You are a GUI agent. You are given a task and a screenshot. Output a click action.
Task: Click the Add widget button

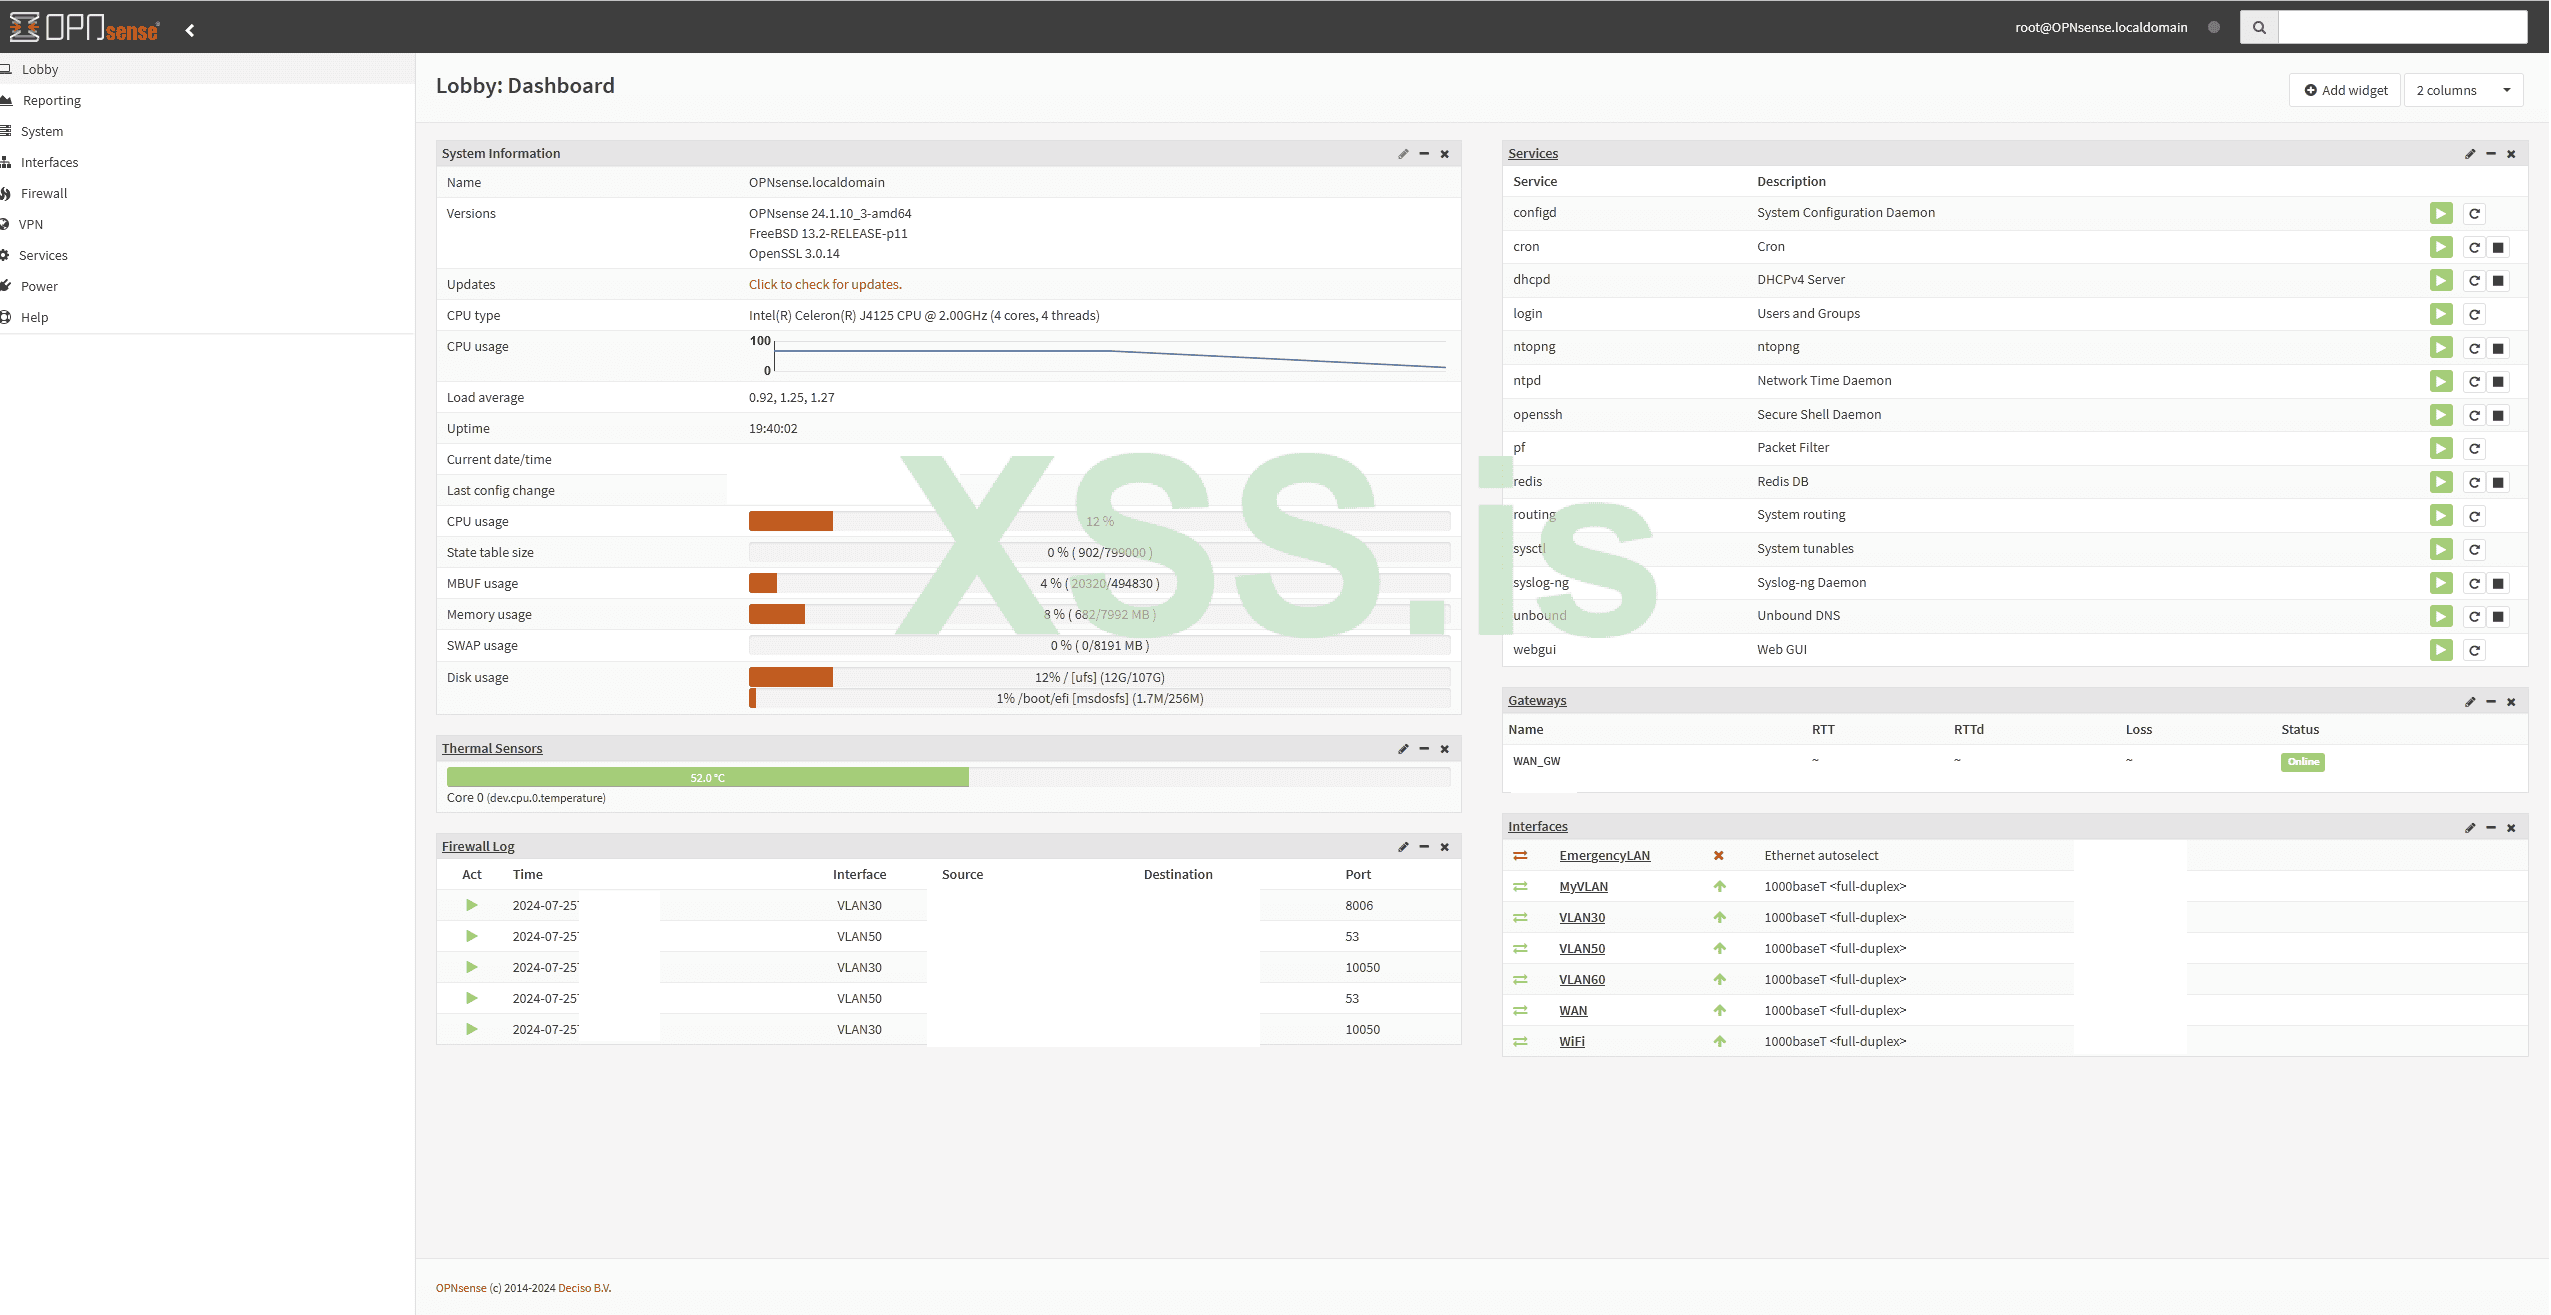pos(2344,91)
